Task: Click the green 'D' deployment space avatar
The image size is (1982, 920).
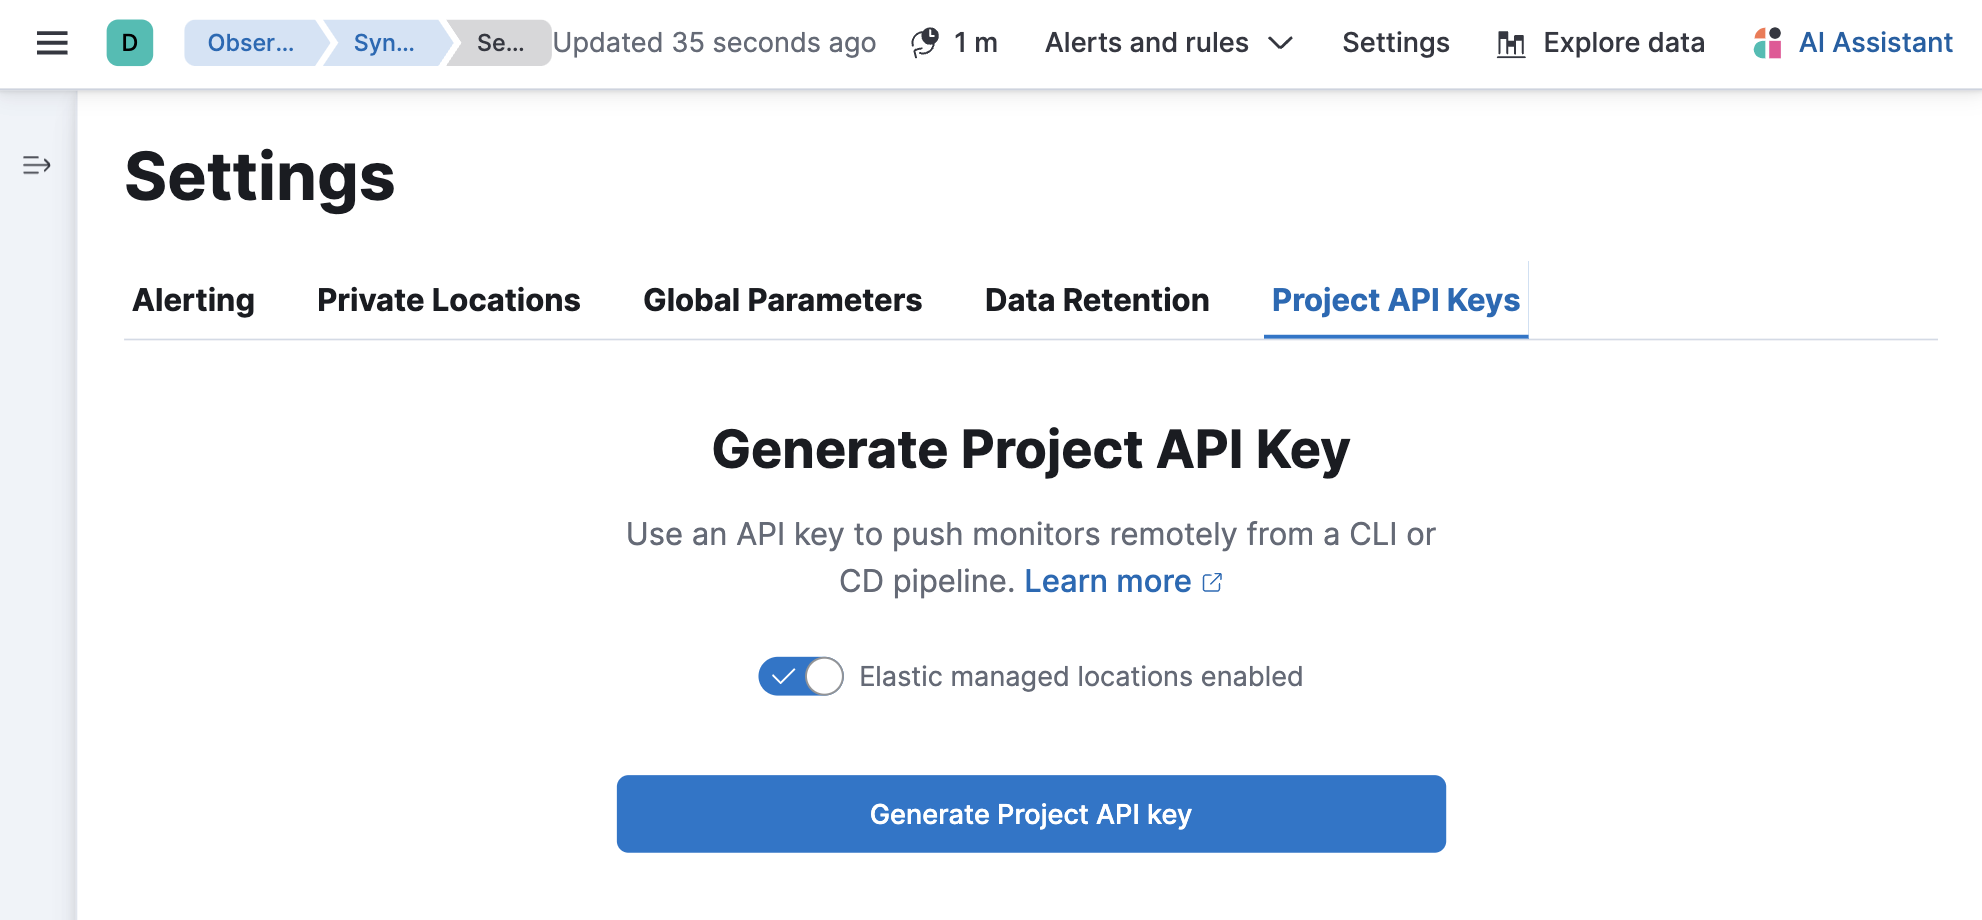Action: [128, 43]
